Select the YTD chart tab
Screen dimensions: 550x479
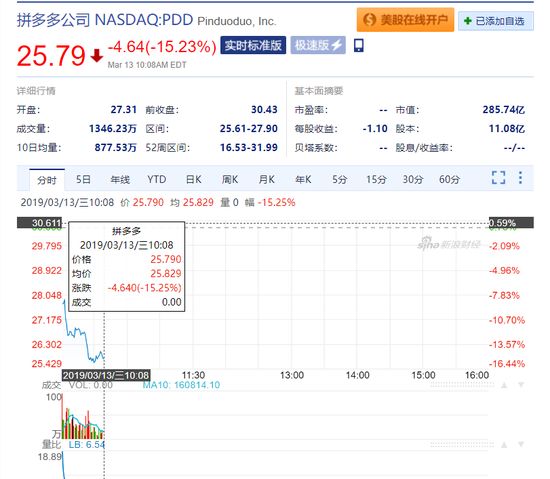(x=157, y=180)
